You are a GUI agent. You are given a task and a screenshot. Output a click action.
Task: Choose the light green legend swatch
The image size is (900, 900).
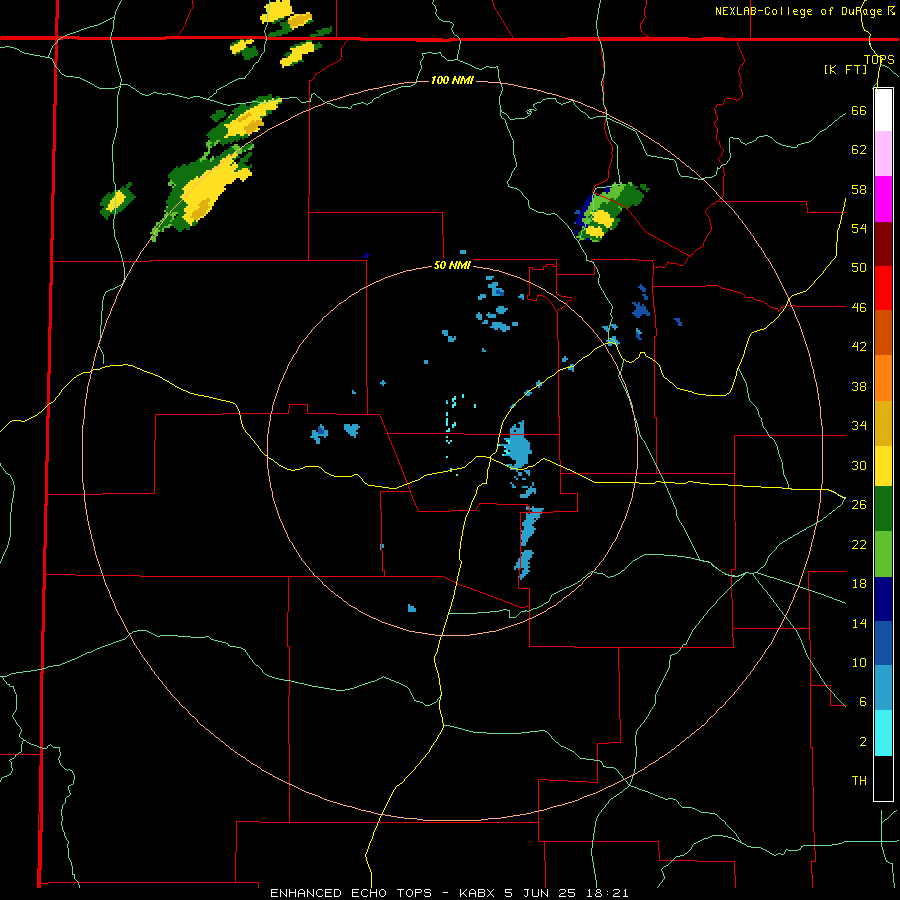coord(883,554)
